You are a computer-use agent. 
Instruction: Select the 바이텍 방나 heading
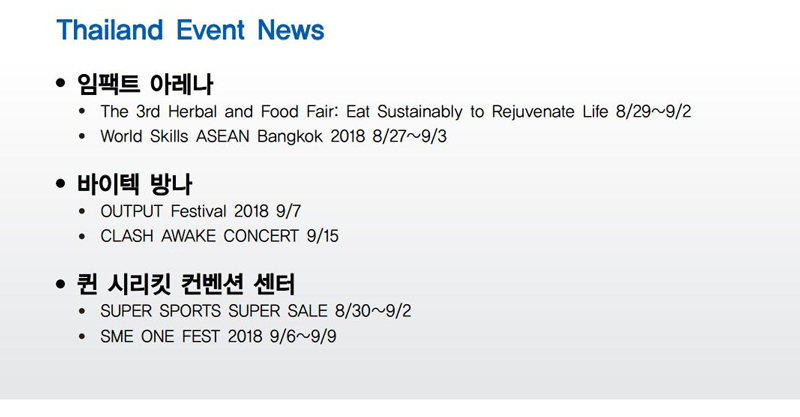click(134, 184)
